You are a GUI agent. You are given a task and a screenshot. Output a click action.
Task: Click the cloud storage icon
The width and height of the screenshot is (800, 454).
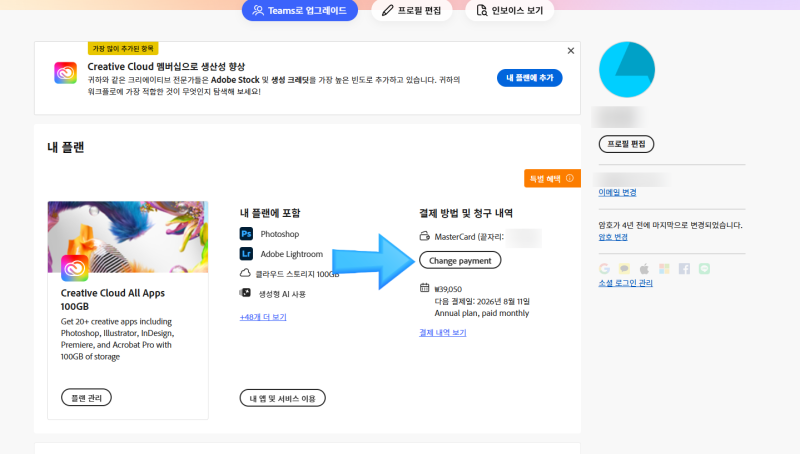coord(245,273)
